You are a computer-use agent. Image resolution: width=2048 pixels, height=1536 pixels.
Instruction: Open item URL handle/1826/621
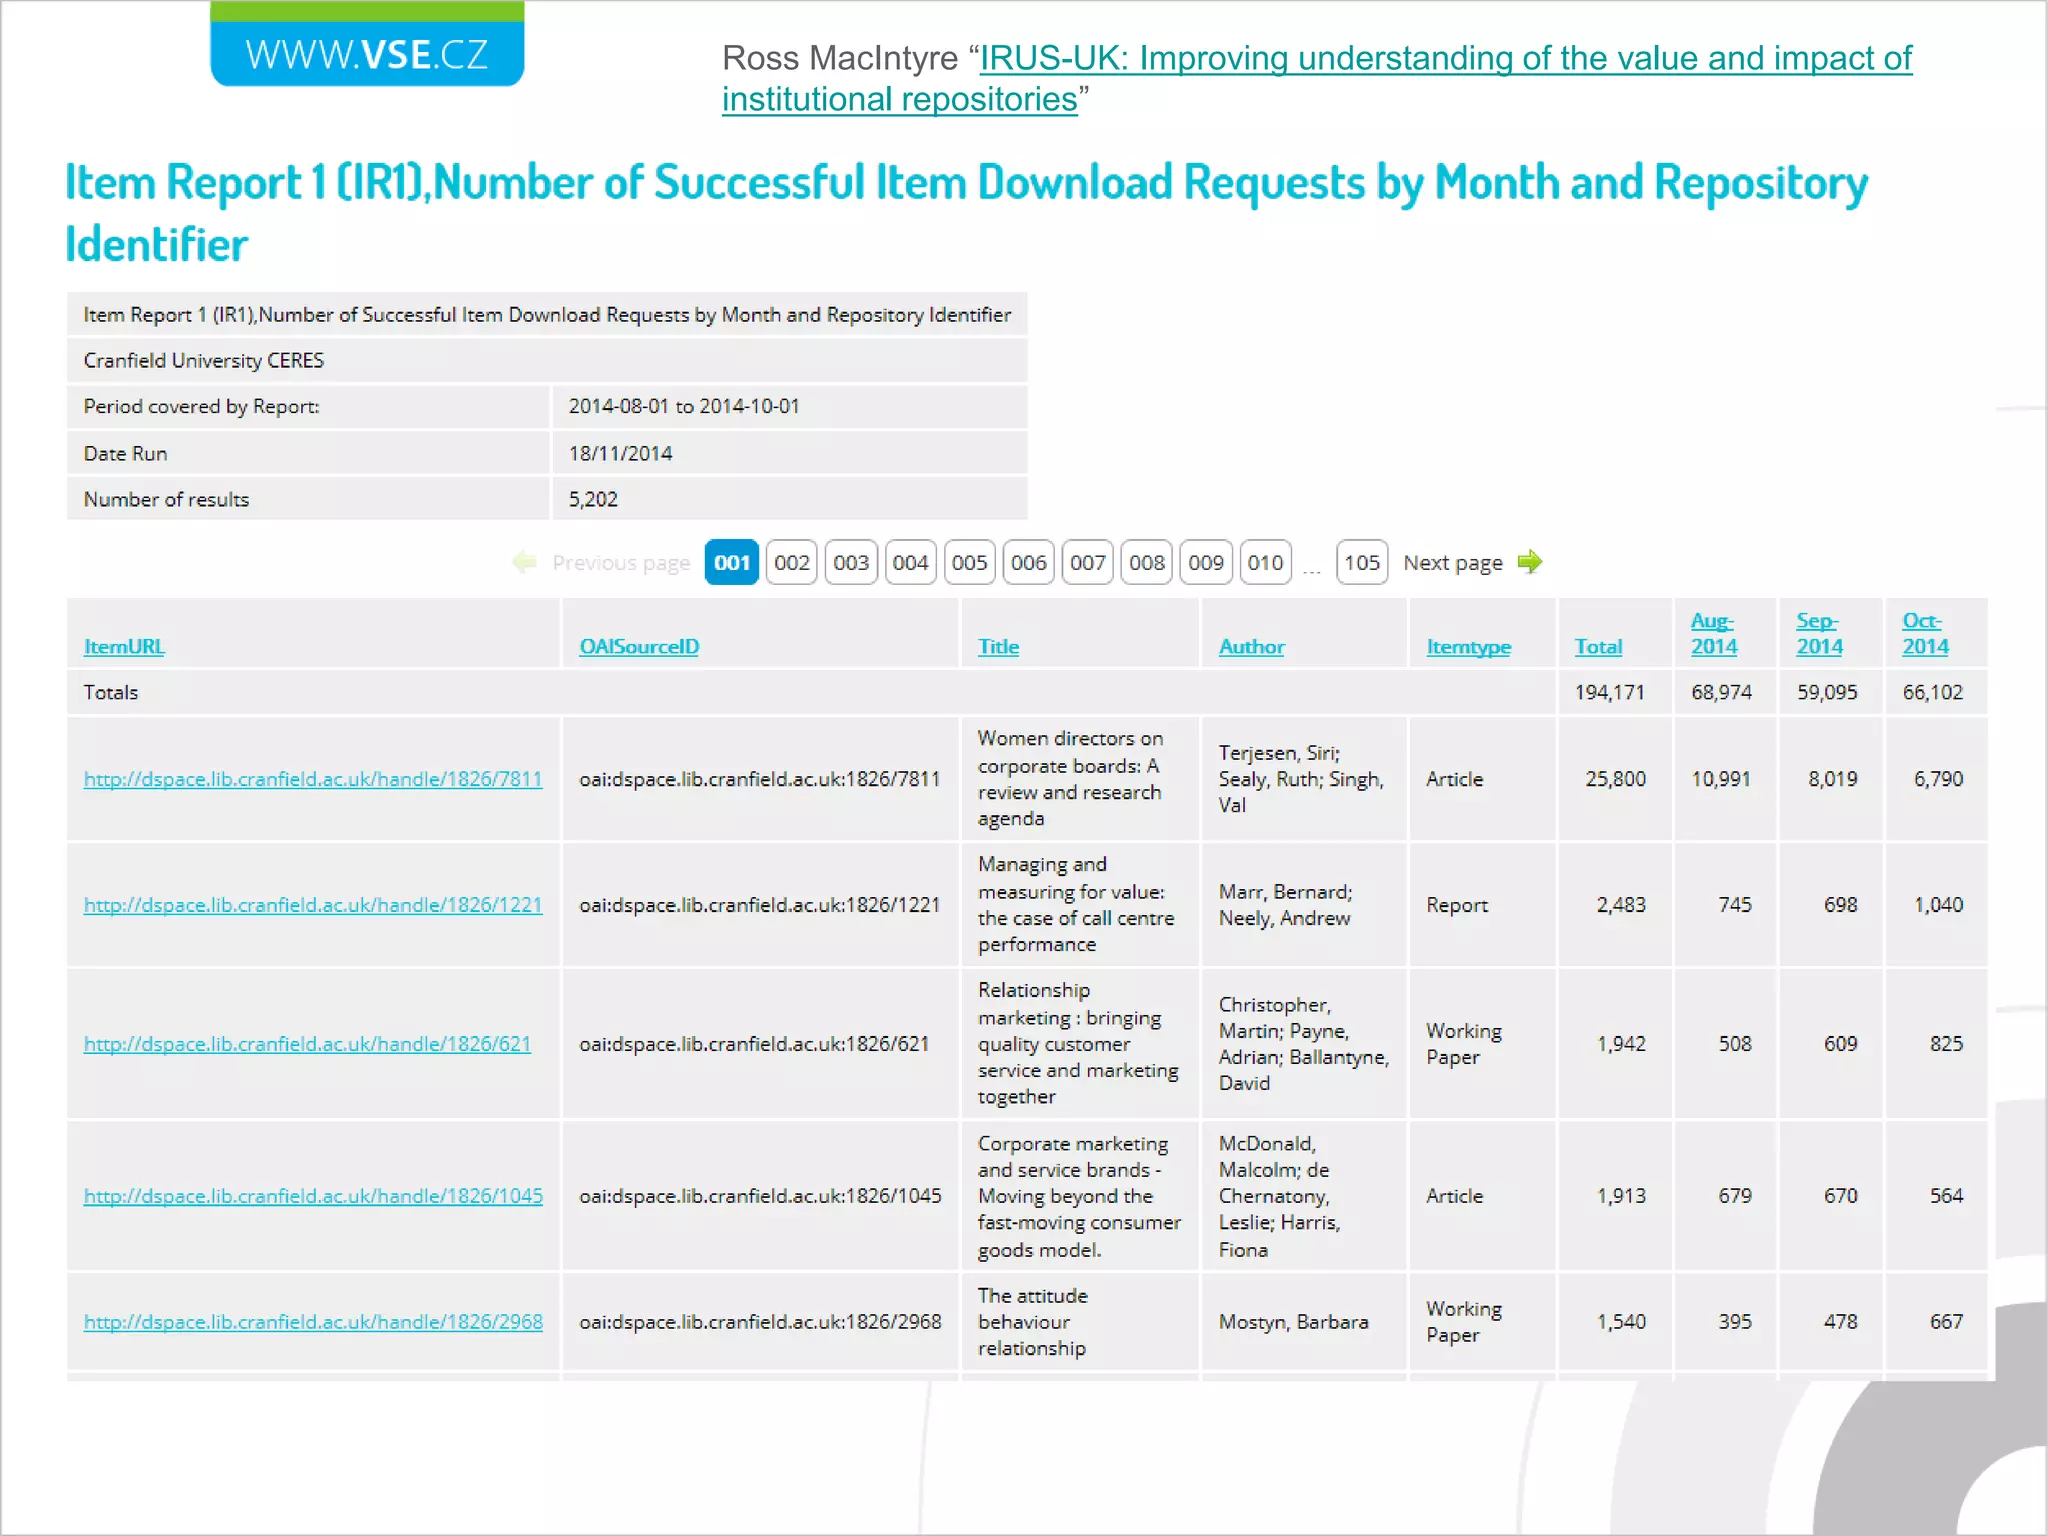tap(307, 1044)
